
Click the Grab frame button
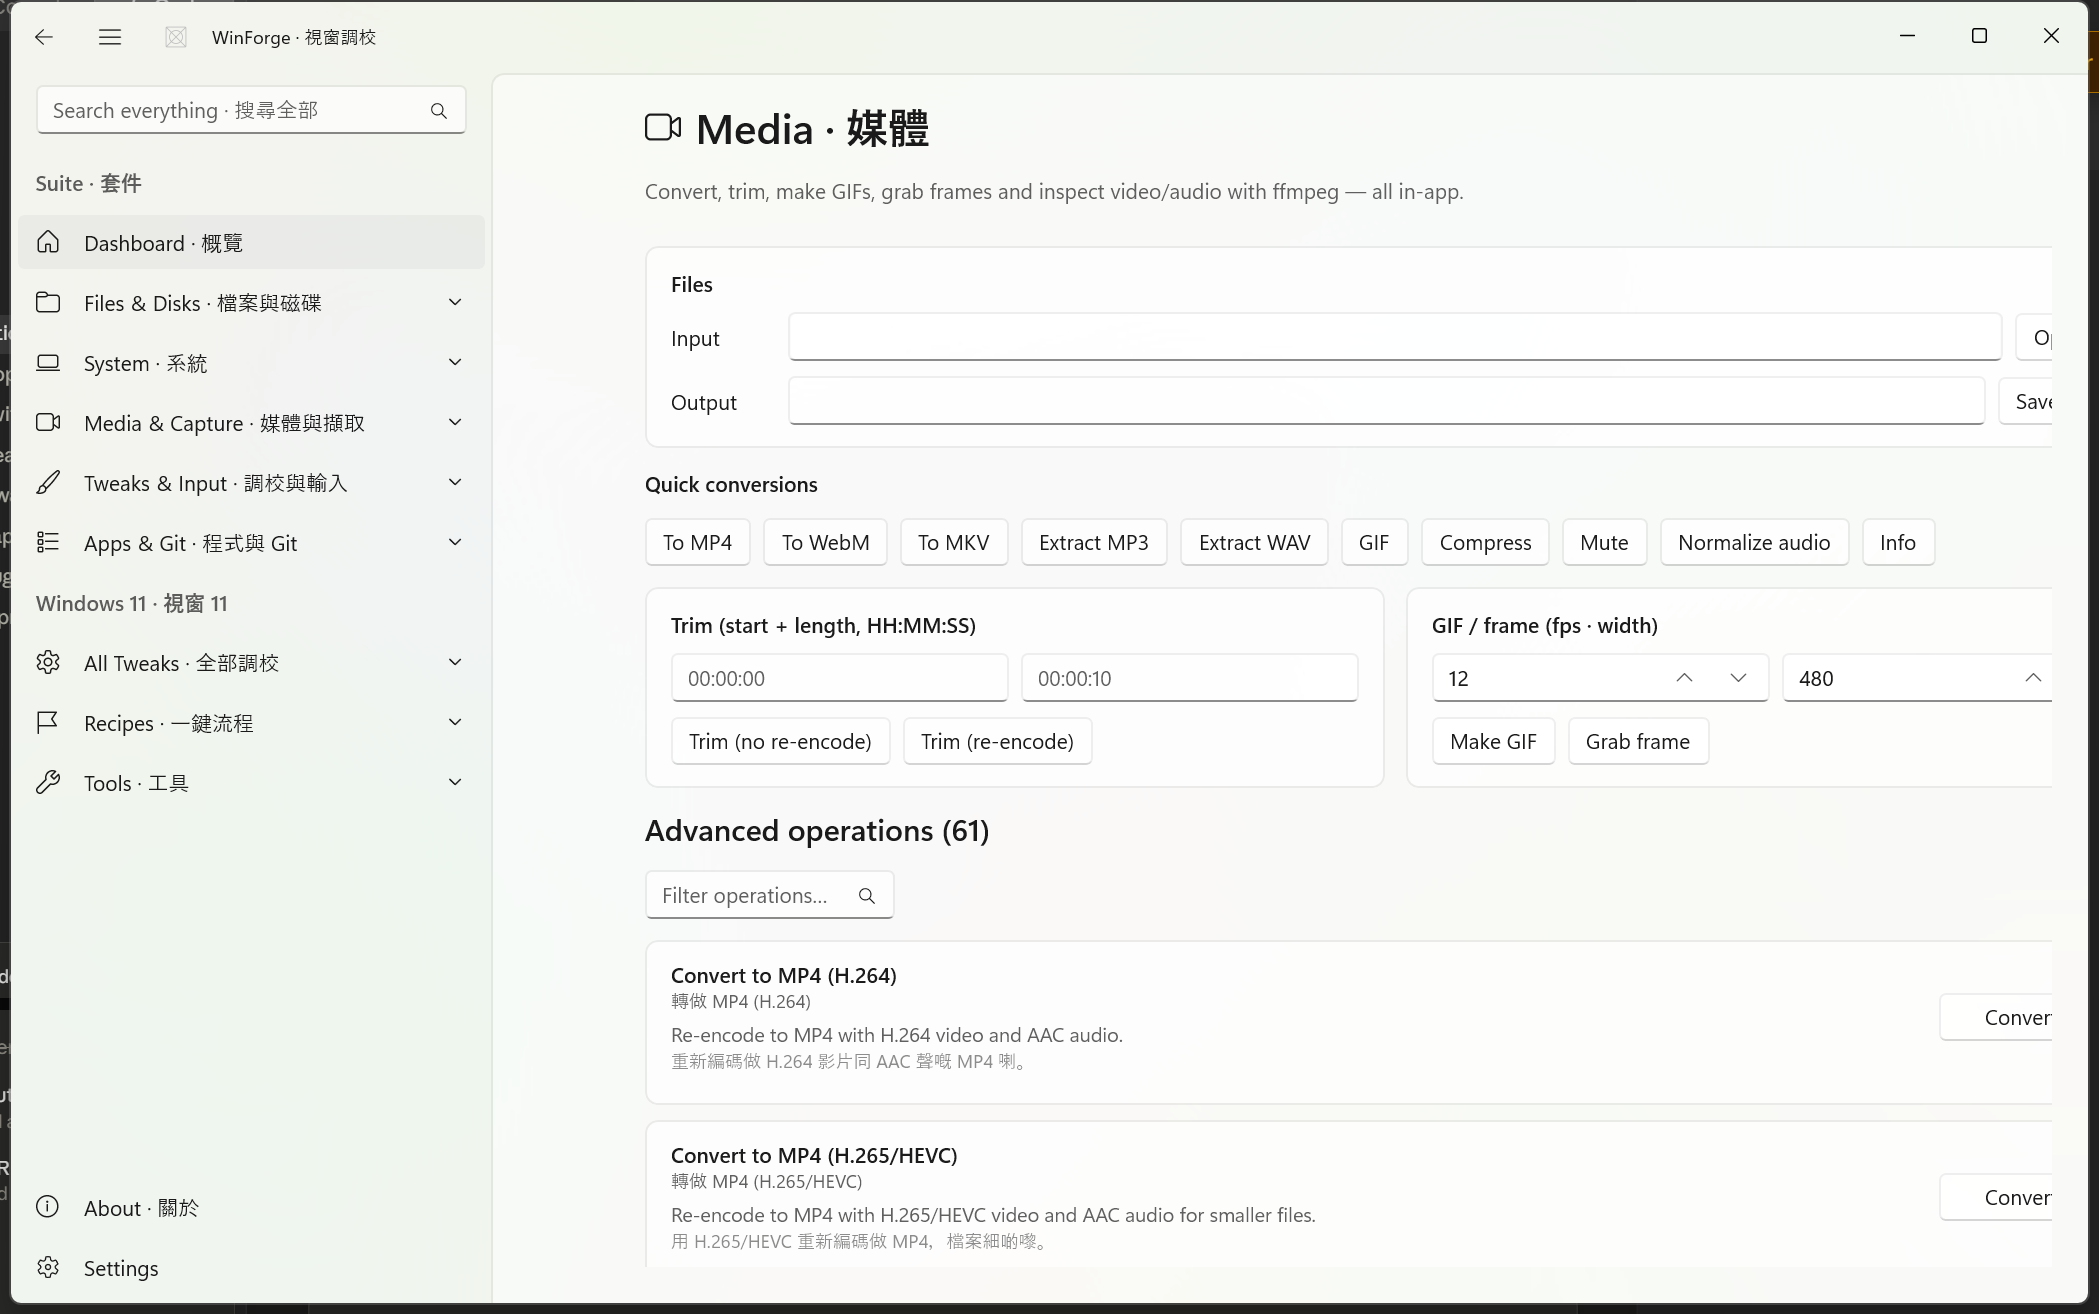[1638, 741]
